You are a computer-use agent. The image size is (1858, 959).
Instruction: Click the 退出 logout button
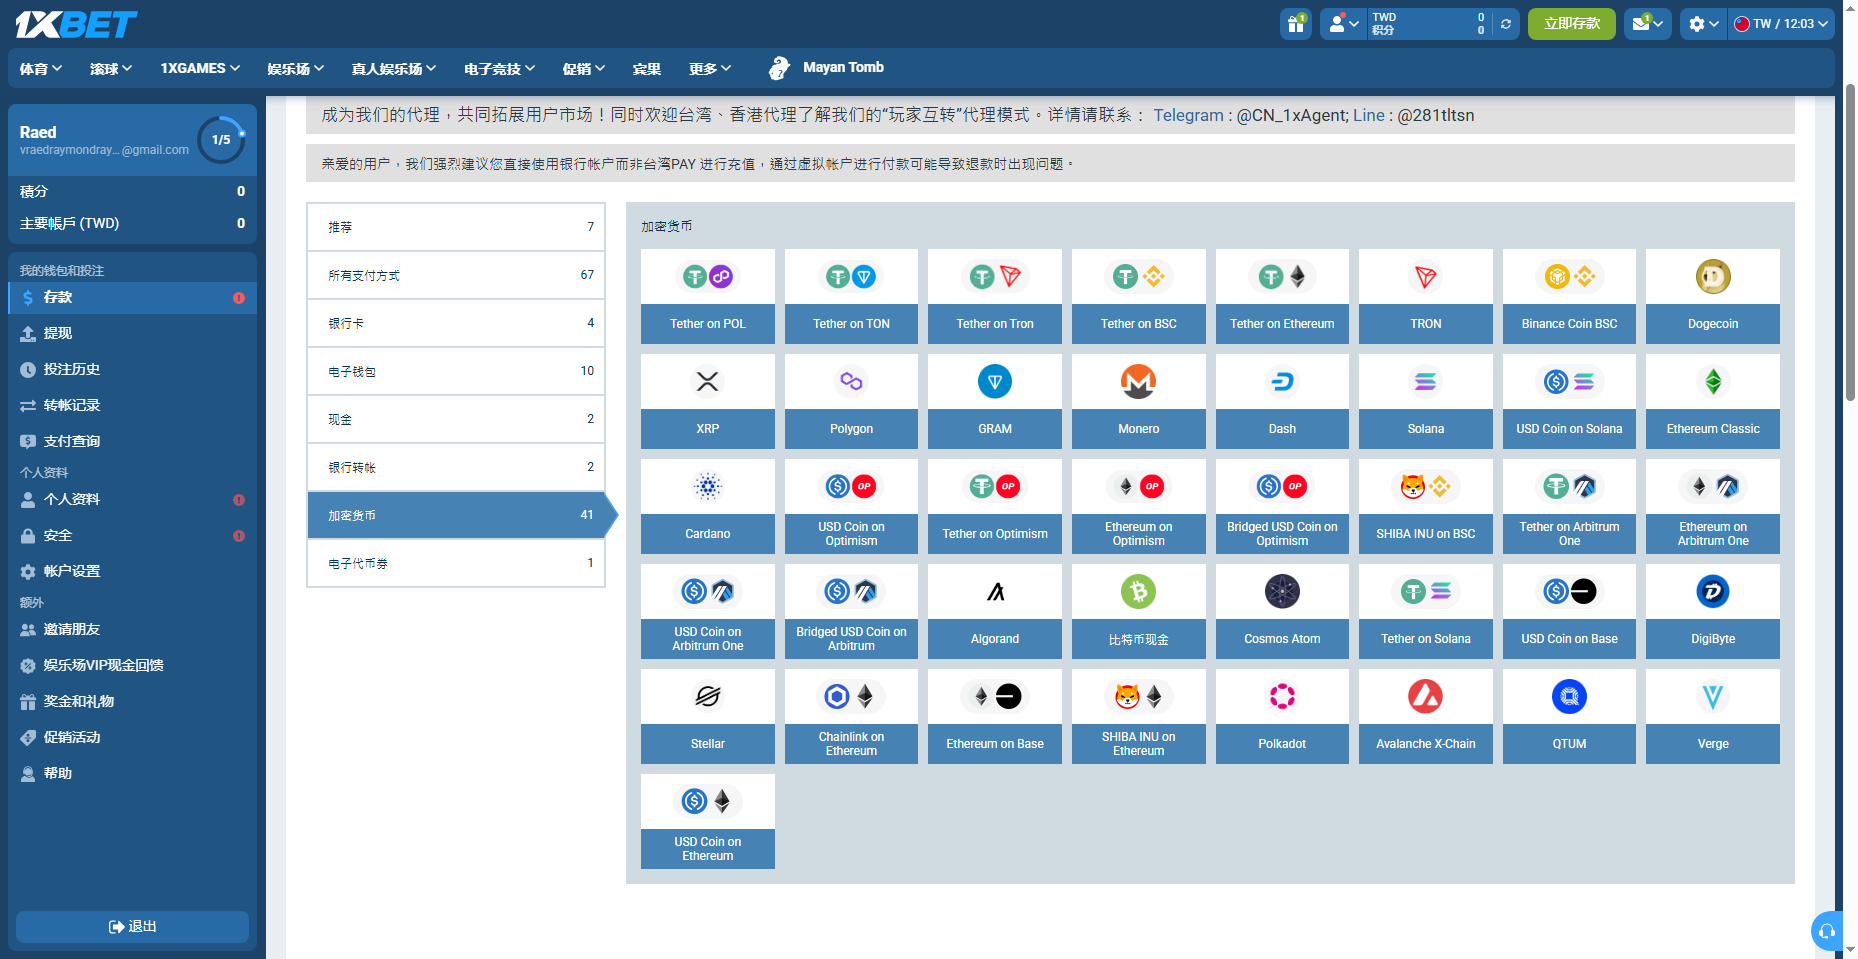(x=132, y=927)
